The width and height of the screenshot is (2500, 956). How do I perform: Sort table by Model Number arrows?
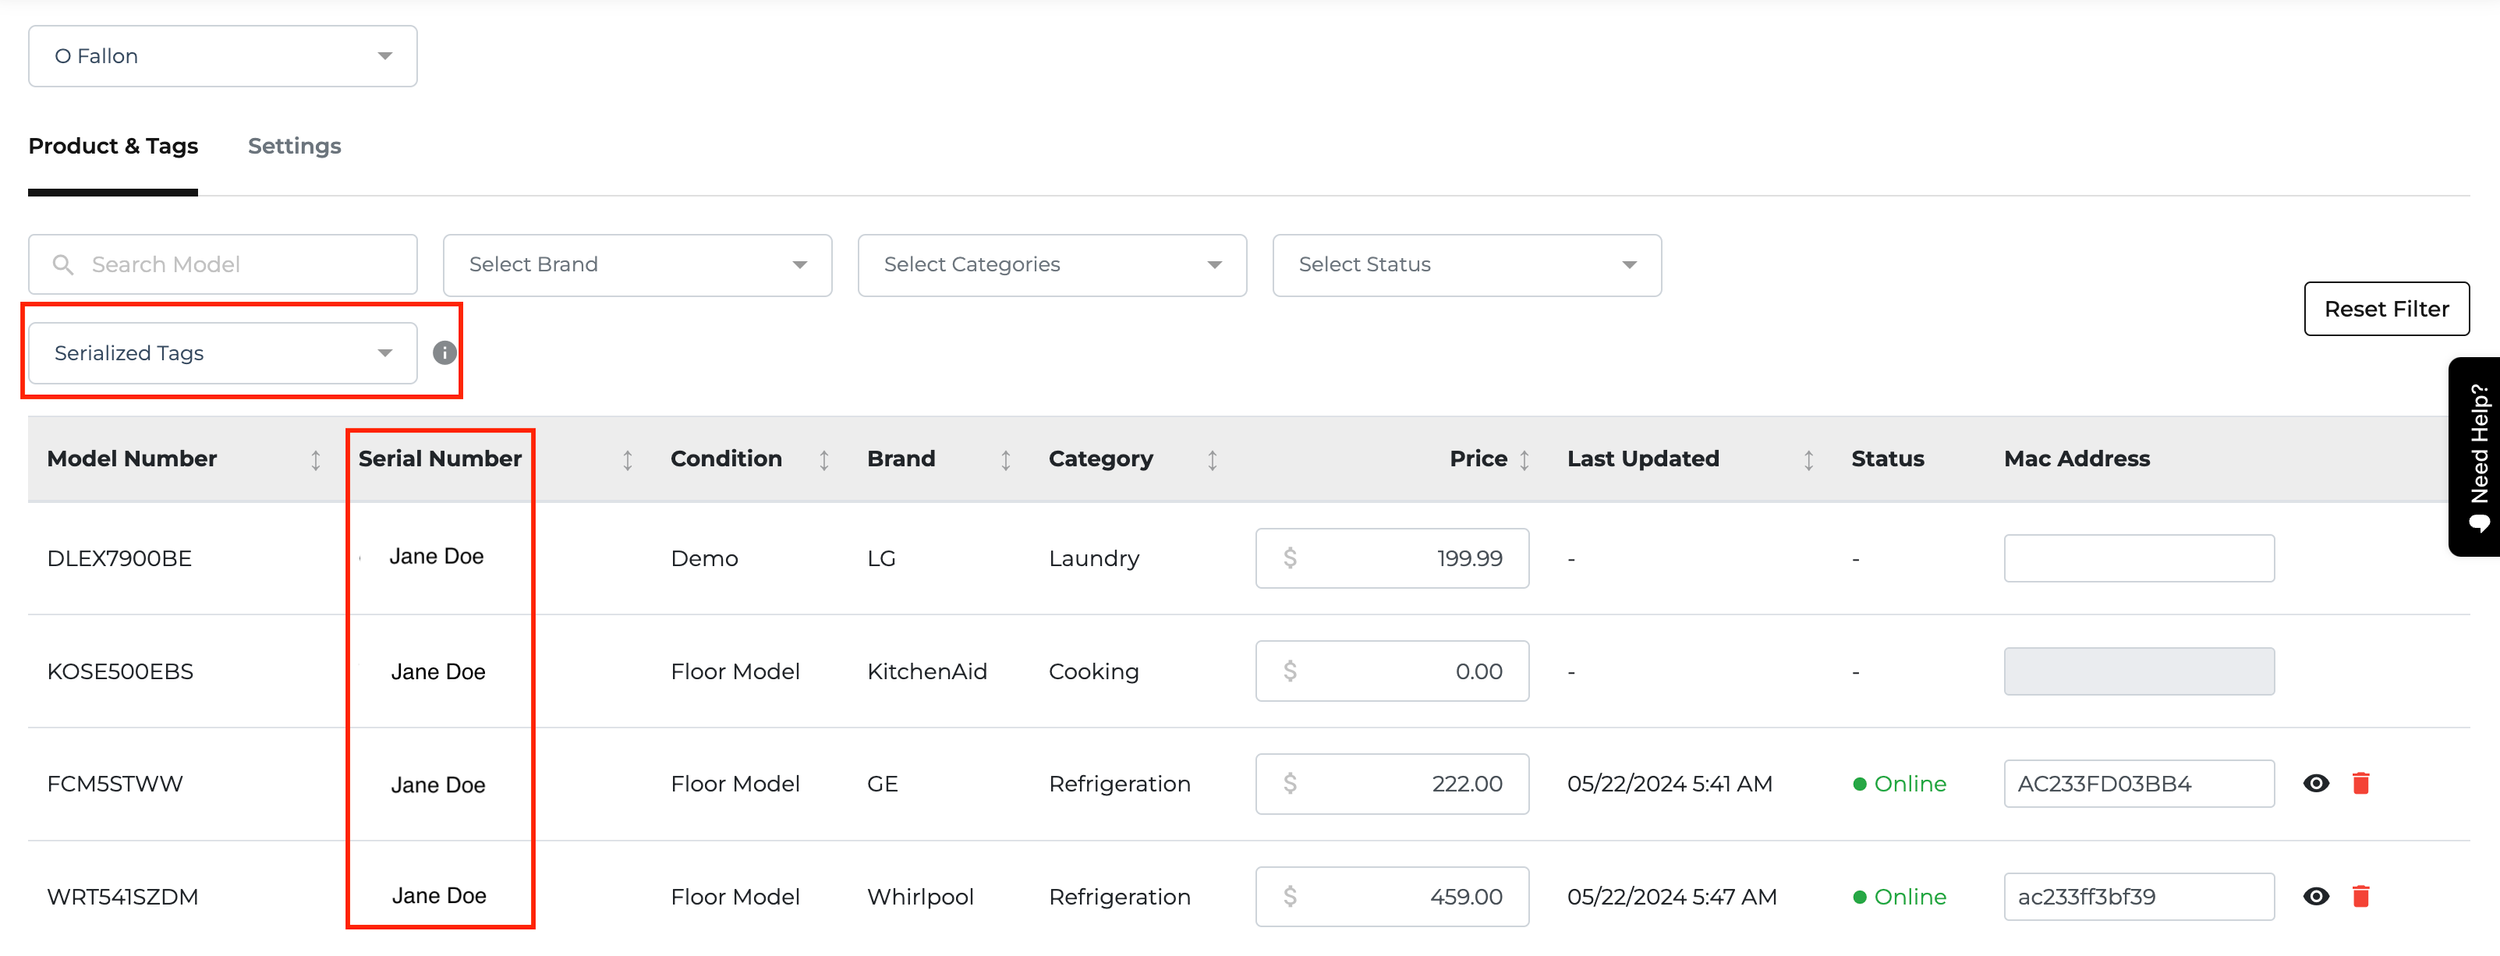point(316,460)
